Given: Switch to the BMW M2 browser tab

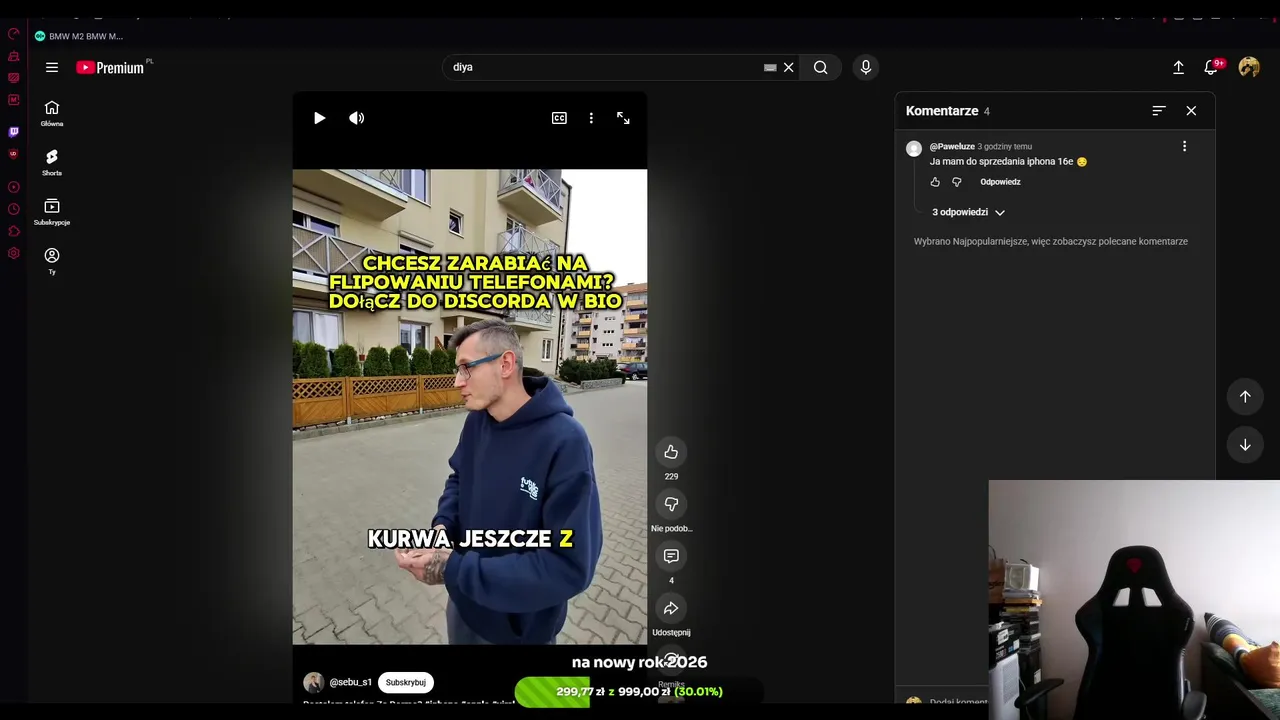Looking at the screenshot, I should 80,36.
